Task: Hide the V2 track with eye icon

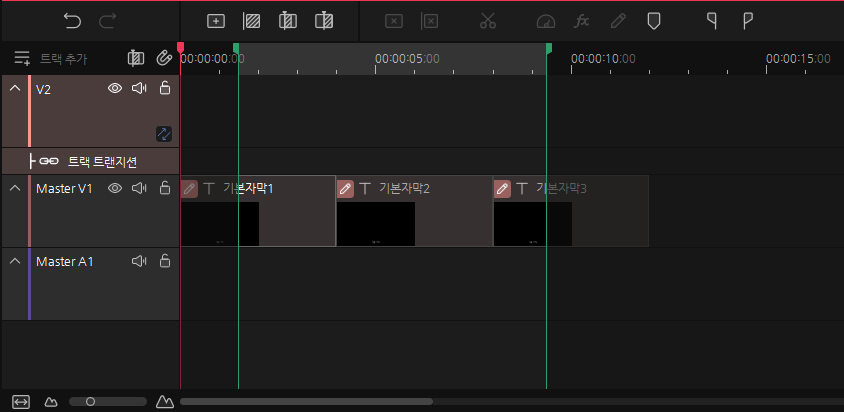Action: pyautogui.click(x=115, y=89)
